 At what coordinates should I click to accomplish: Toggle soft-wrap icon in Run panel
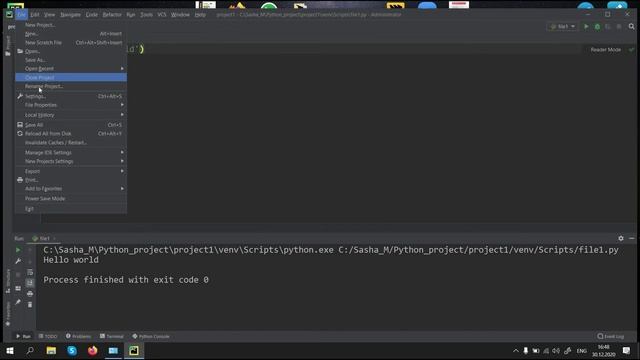coord(30,272)
